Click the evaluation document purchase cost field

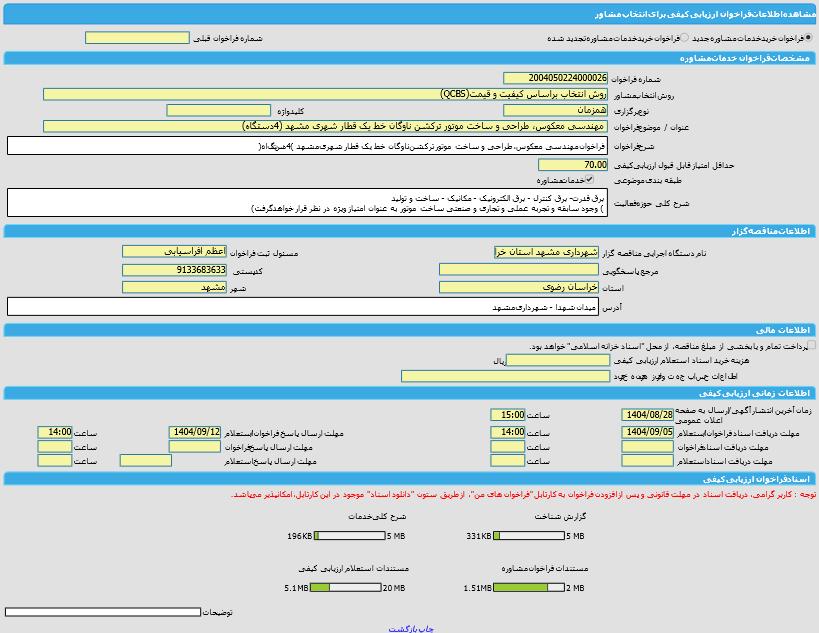coord(558,360)
